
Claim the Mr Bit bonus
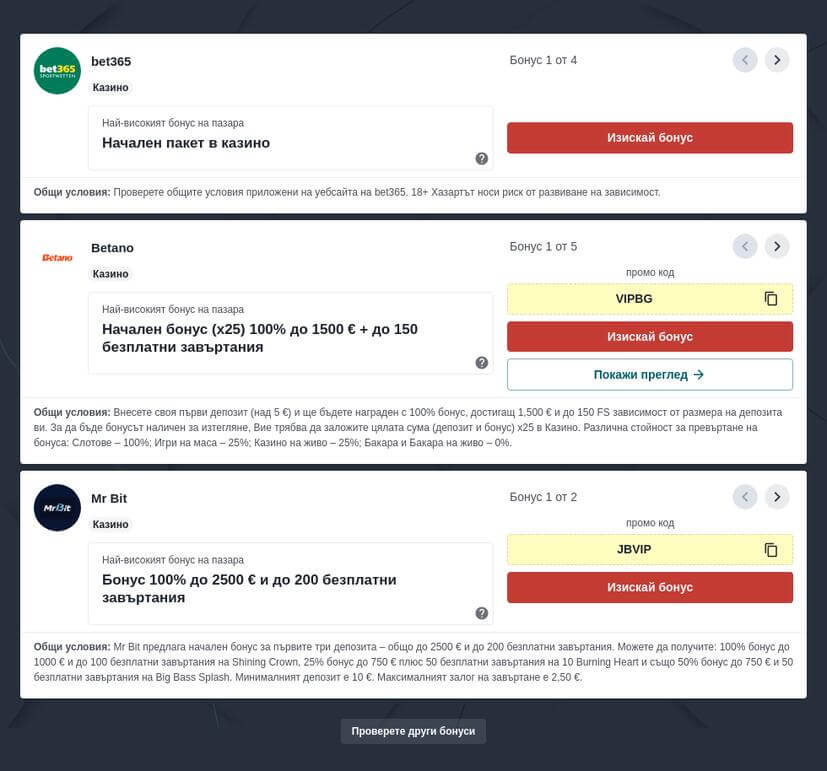point(649,587)
